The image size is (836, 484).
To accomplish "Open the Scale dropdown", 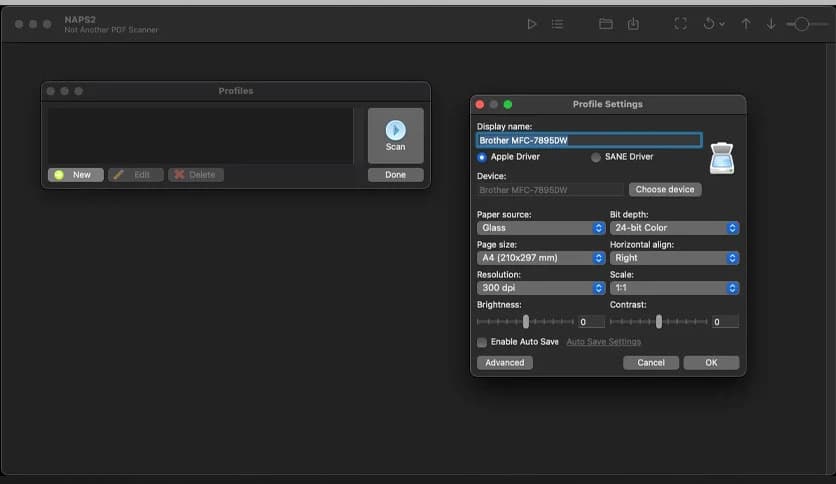I will pos(674,288).
